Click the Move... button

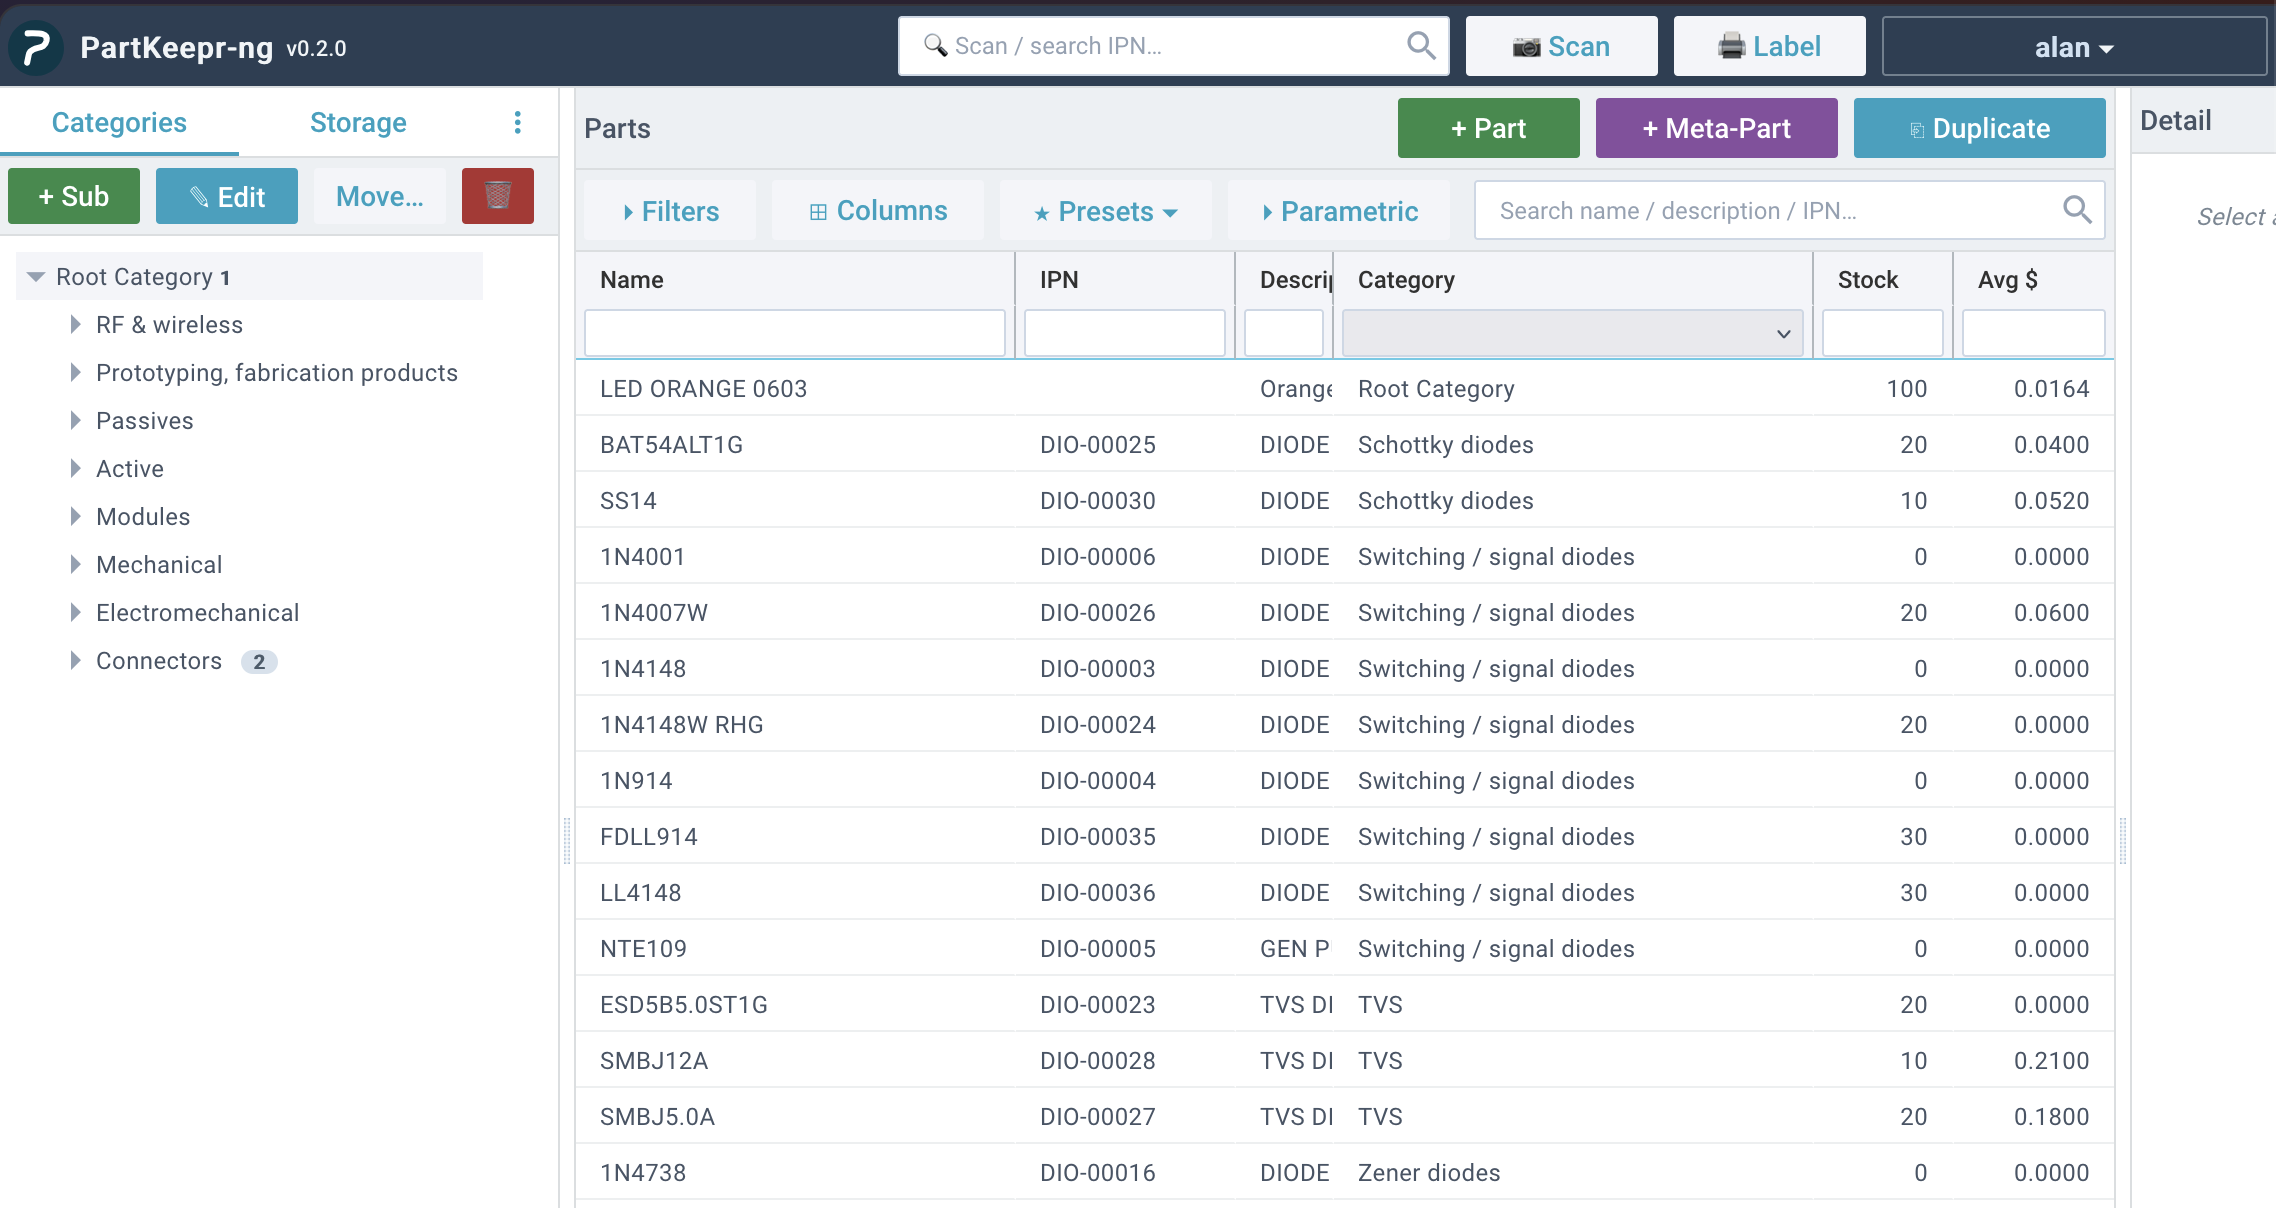(380, 196)
